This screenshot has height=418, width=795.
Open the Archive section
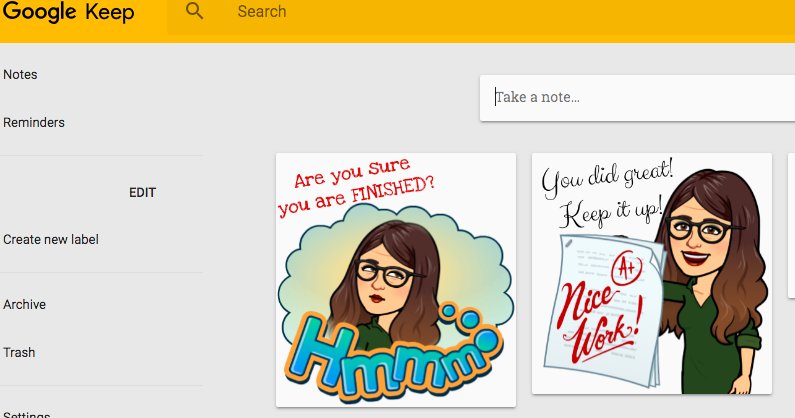24,304
